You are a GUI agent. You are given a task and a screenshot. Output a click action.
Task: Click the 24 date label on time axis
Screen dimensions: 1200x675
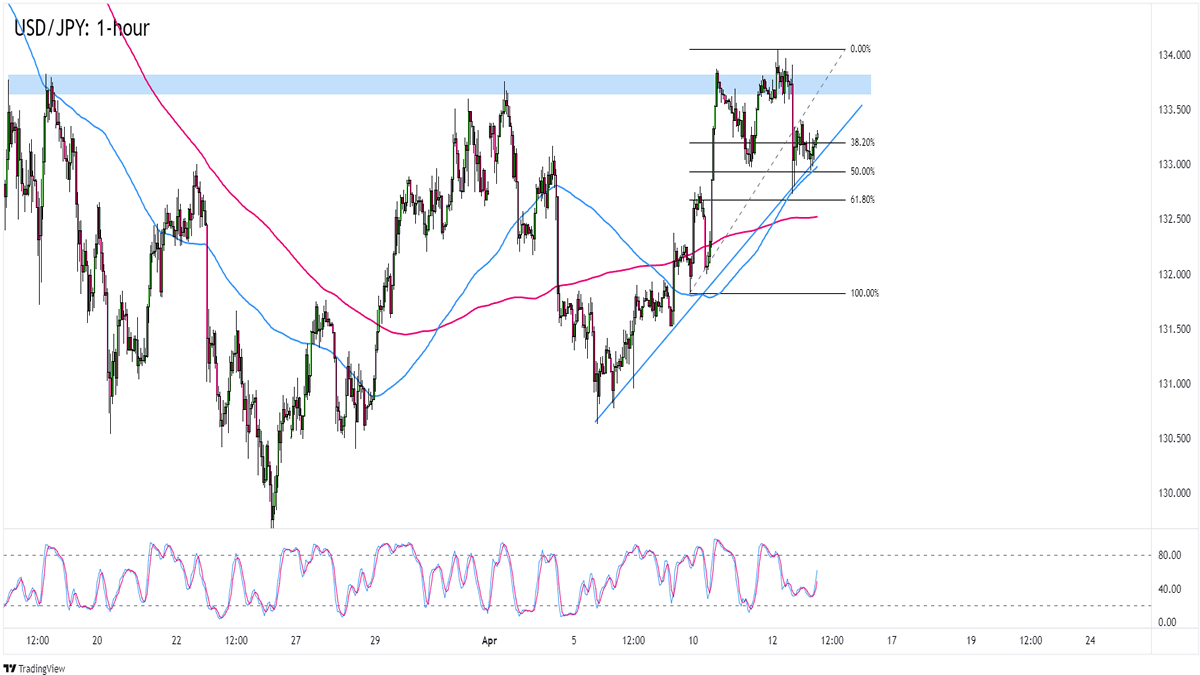coord(1089,642)
